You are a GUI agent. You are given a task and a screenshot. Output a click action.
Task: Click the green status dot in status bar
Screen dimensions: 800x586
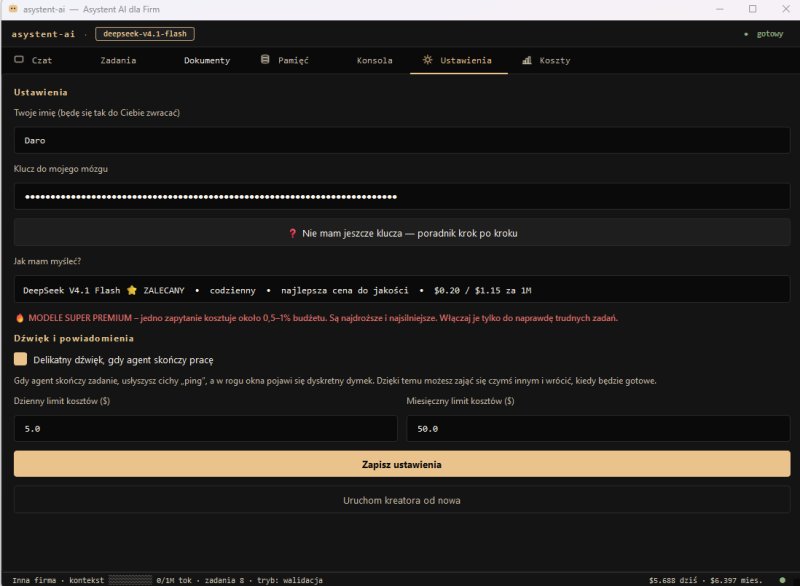point(782,580)
